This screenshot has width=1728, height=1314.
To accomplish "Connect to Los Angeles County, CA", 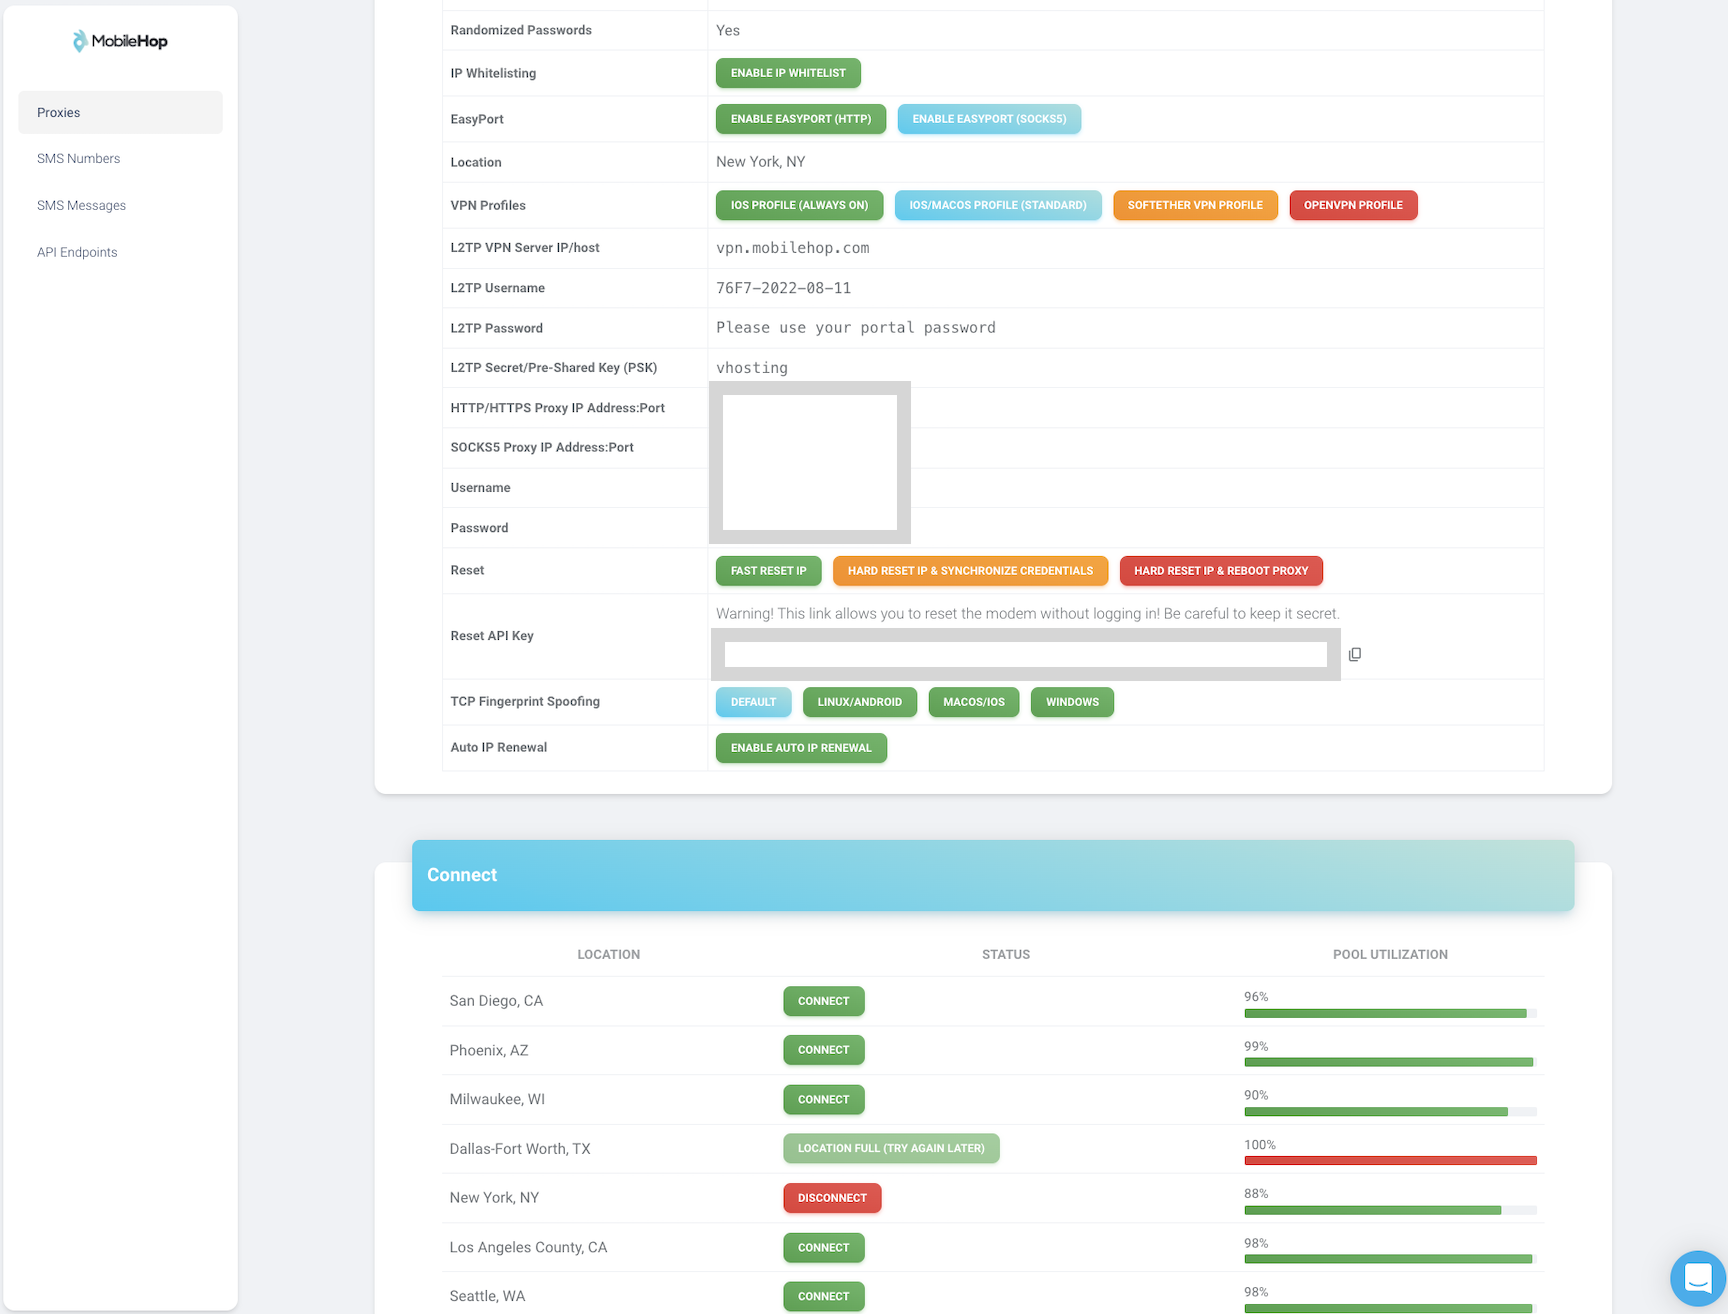I will (823, 1247).
